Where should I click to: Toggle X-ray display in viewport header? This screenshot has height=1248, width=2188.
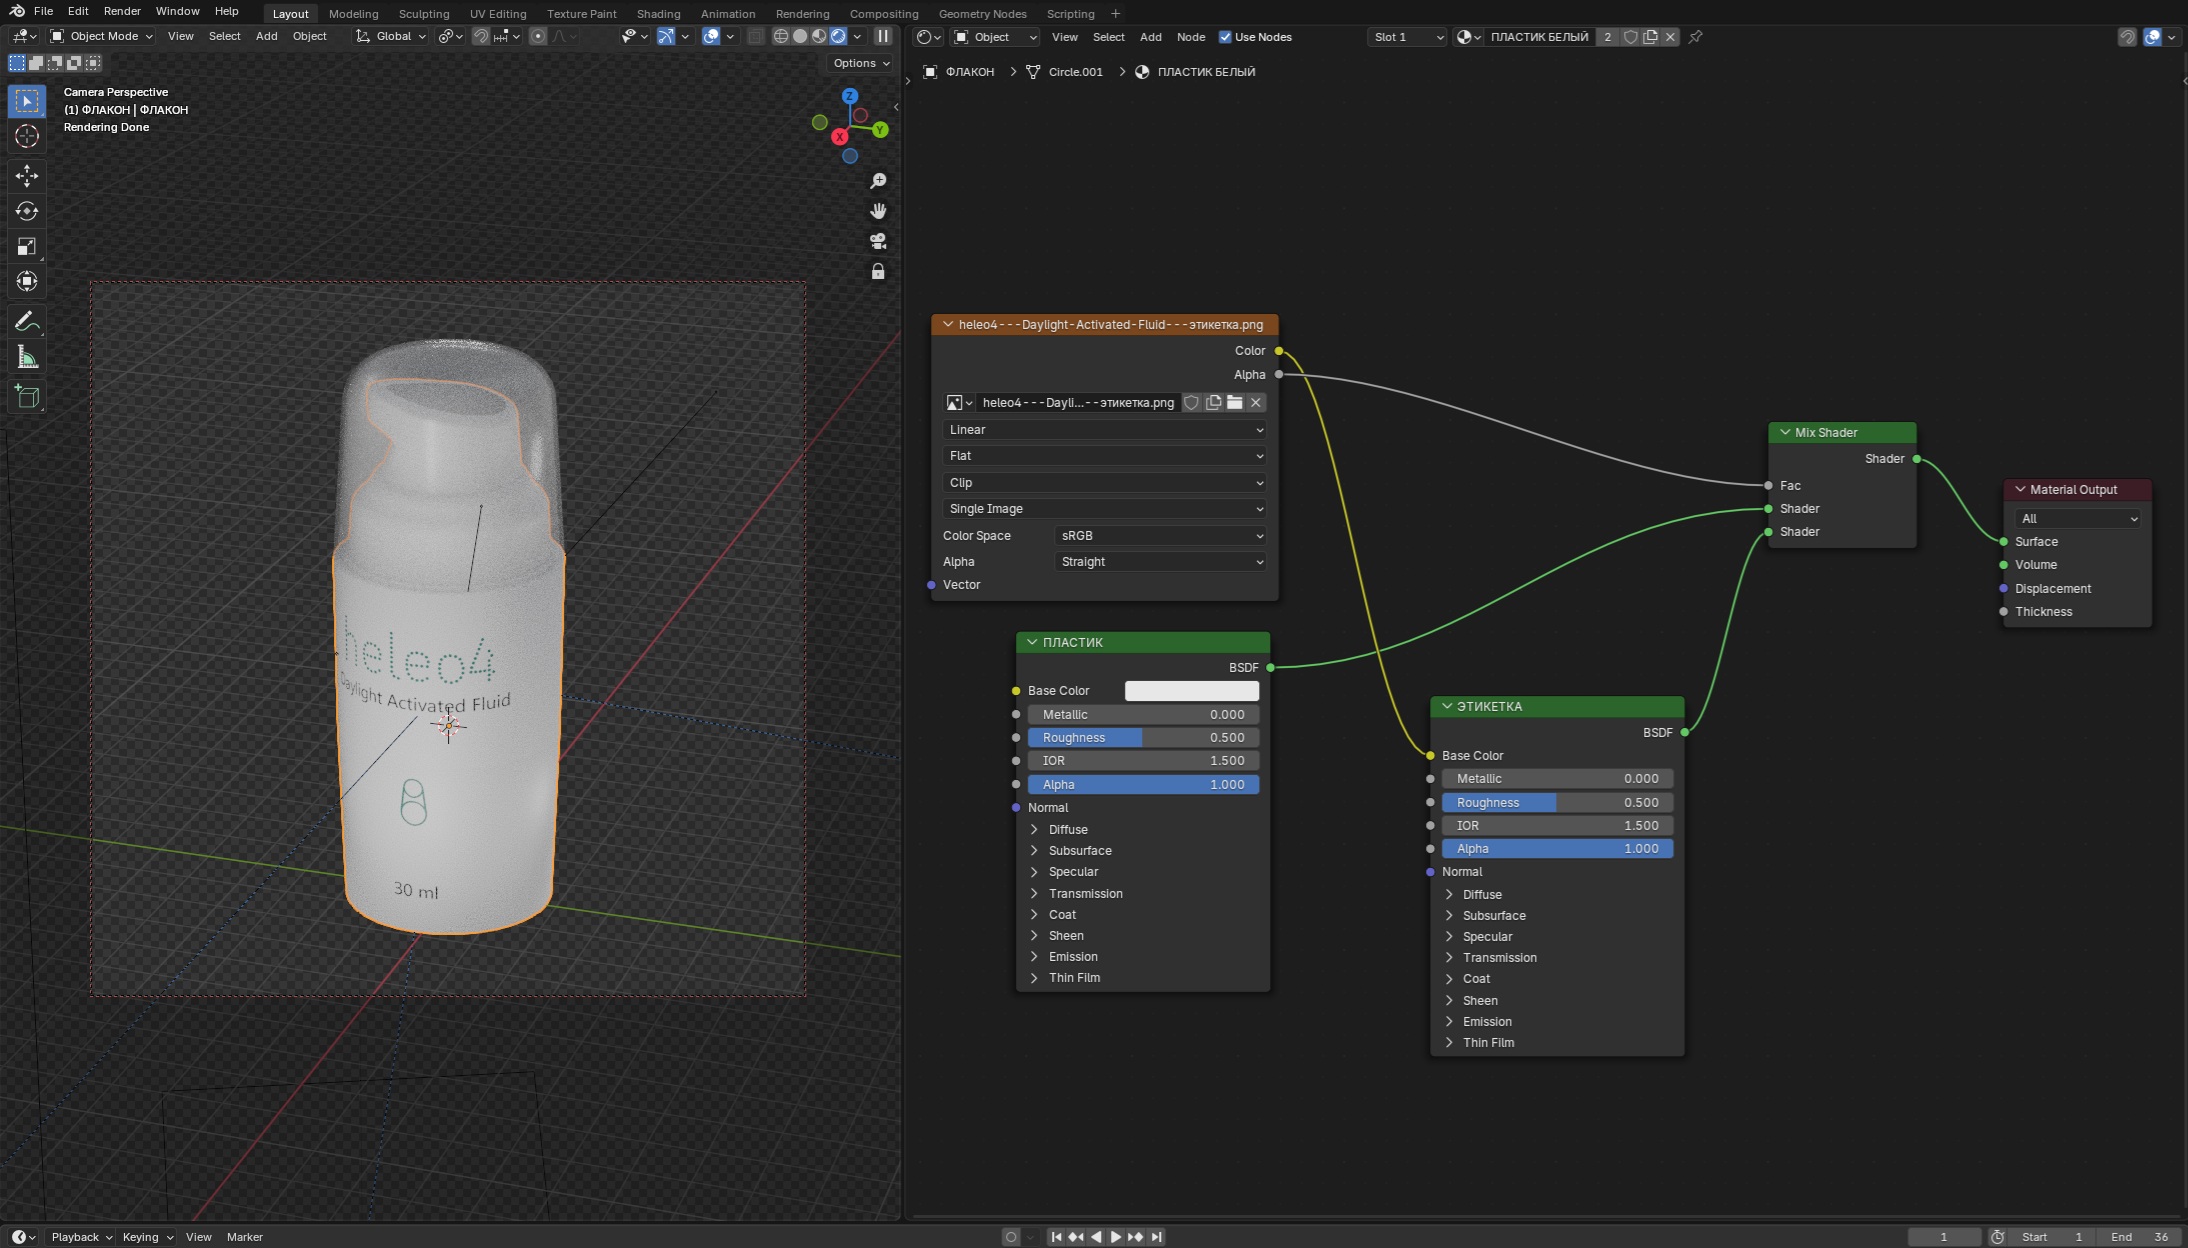point(756,36)
